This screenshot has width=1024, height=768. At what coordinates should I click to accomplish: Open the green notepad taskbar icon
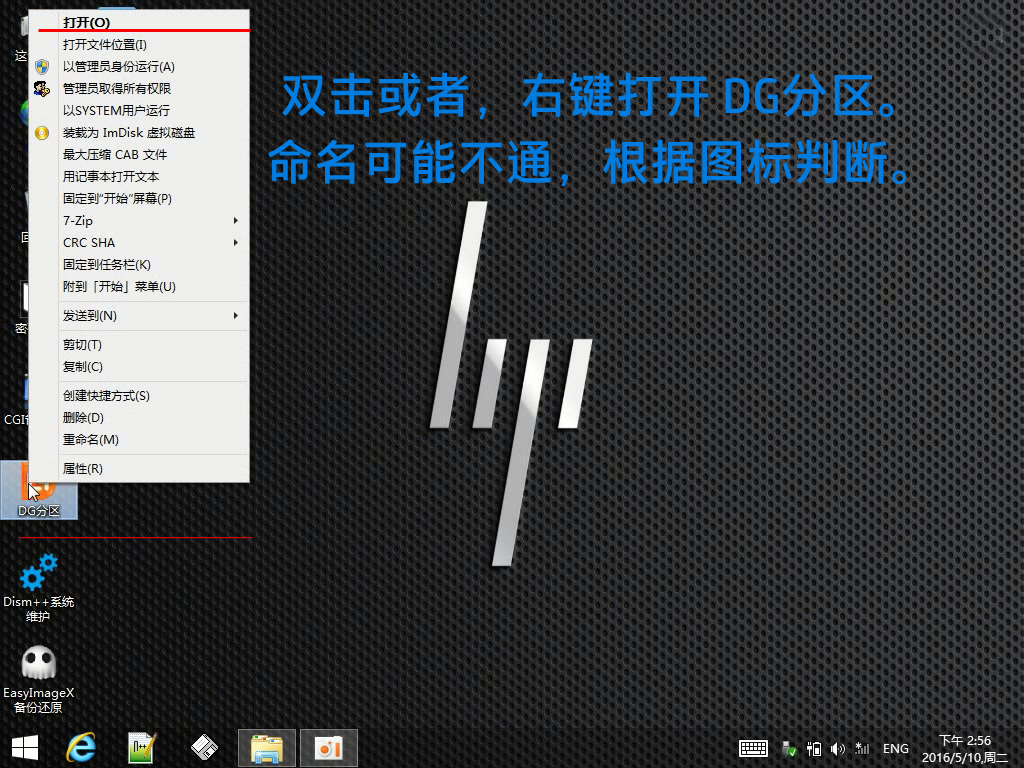click(142, 748)
